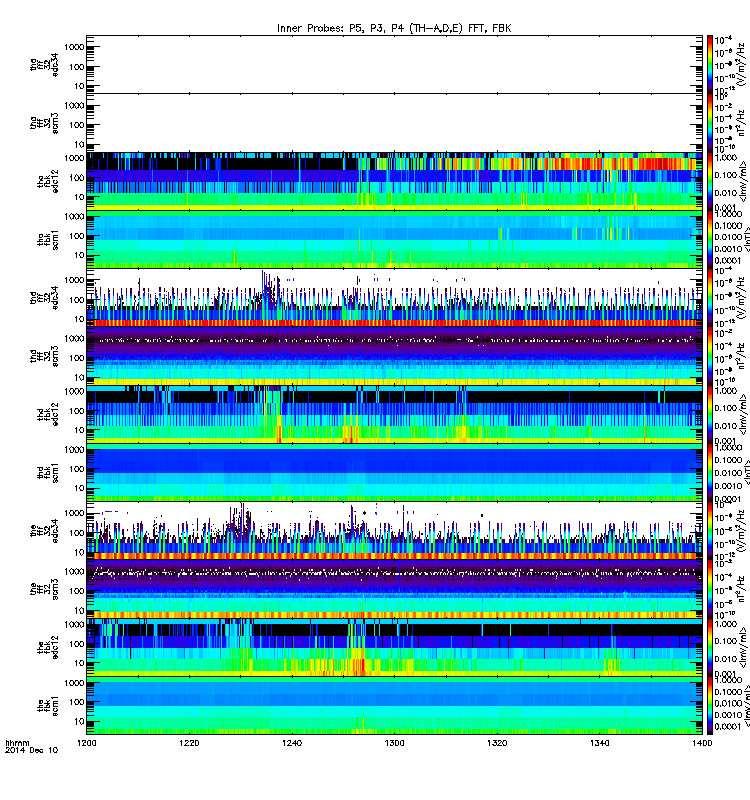Click the "the fbk scm1" axis label

click(x=48, y=706)
